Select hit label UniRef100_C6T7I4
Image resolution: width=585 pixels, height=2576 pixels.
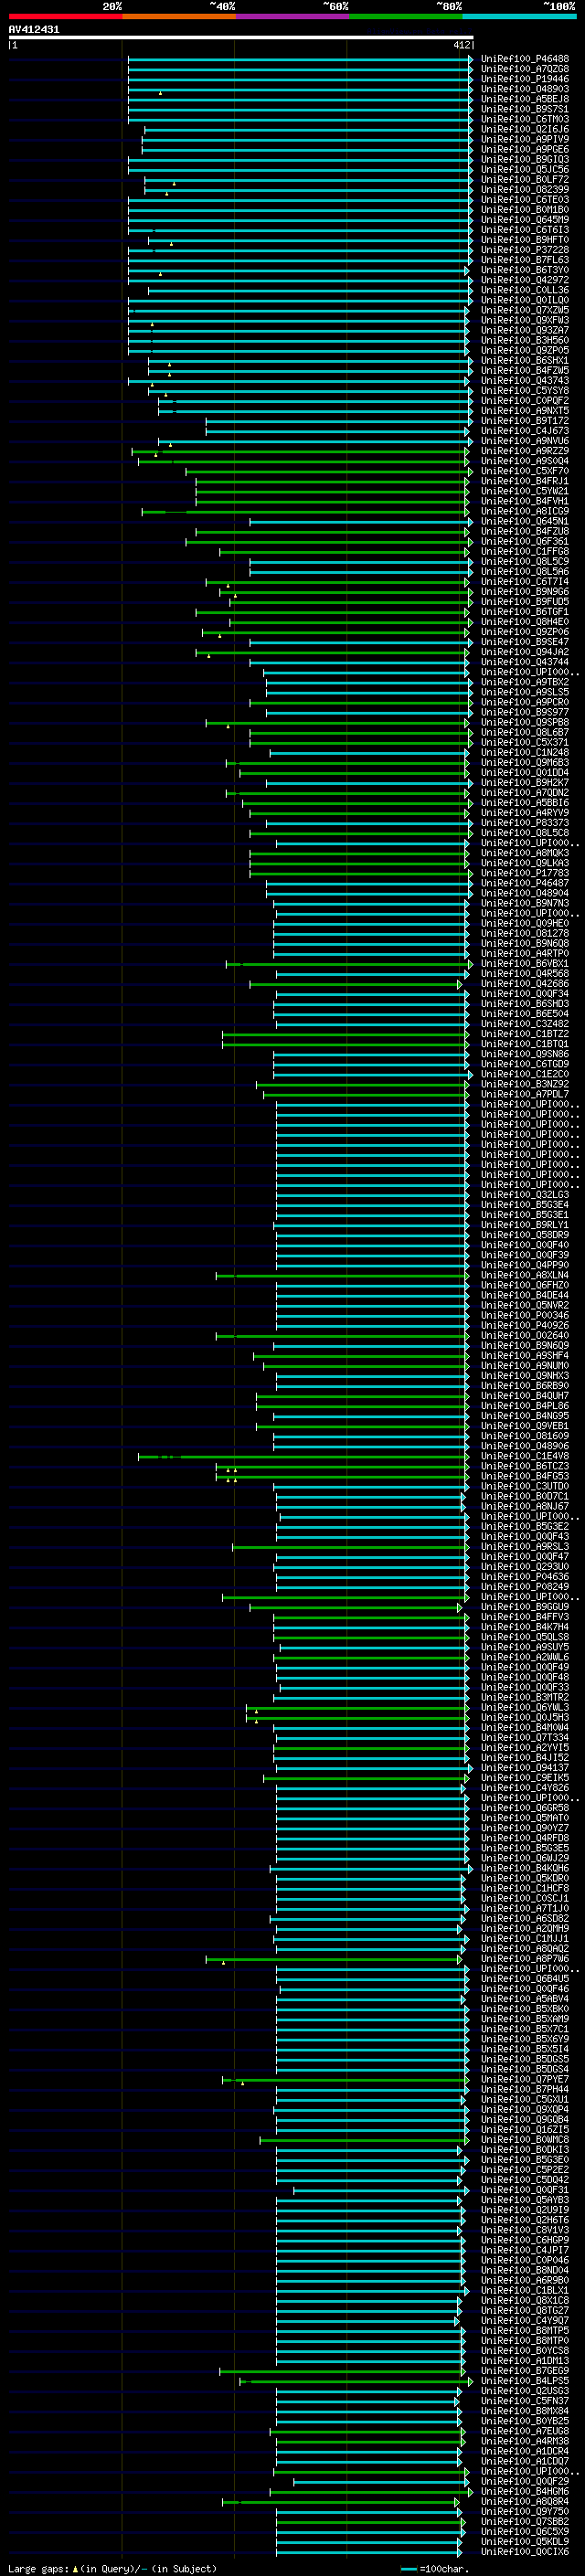(x=525, y=581)
